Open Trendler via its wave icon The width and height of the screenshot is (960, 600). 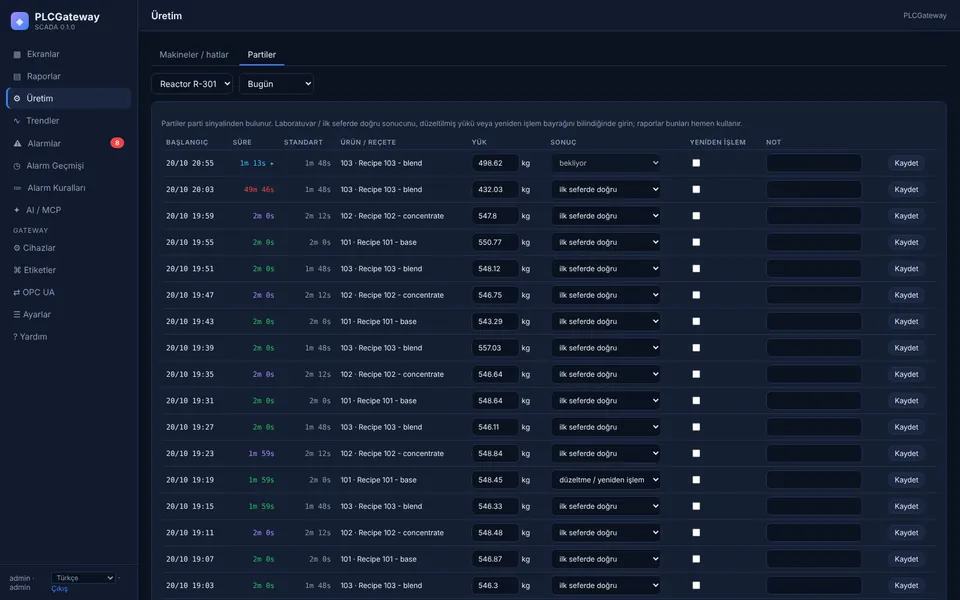click(17, 121)
